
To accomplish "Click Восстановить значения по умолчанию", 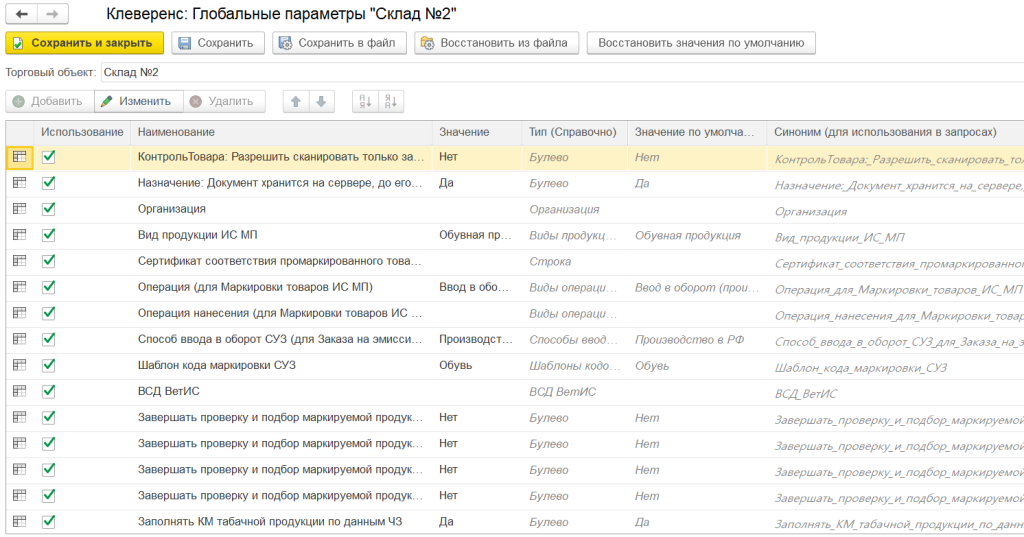I will tap(701, 43).
